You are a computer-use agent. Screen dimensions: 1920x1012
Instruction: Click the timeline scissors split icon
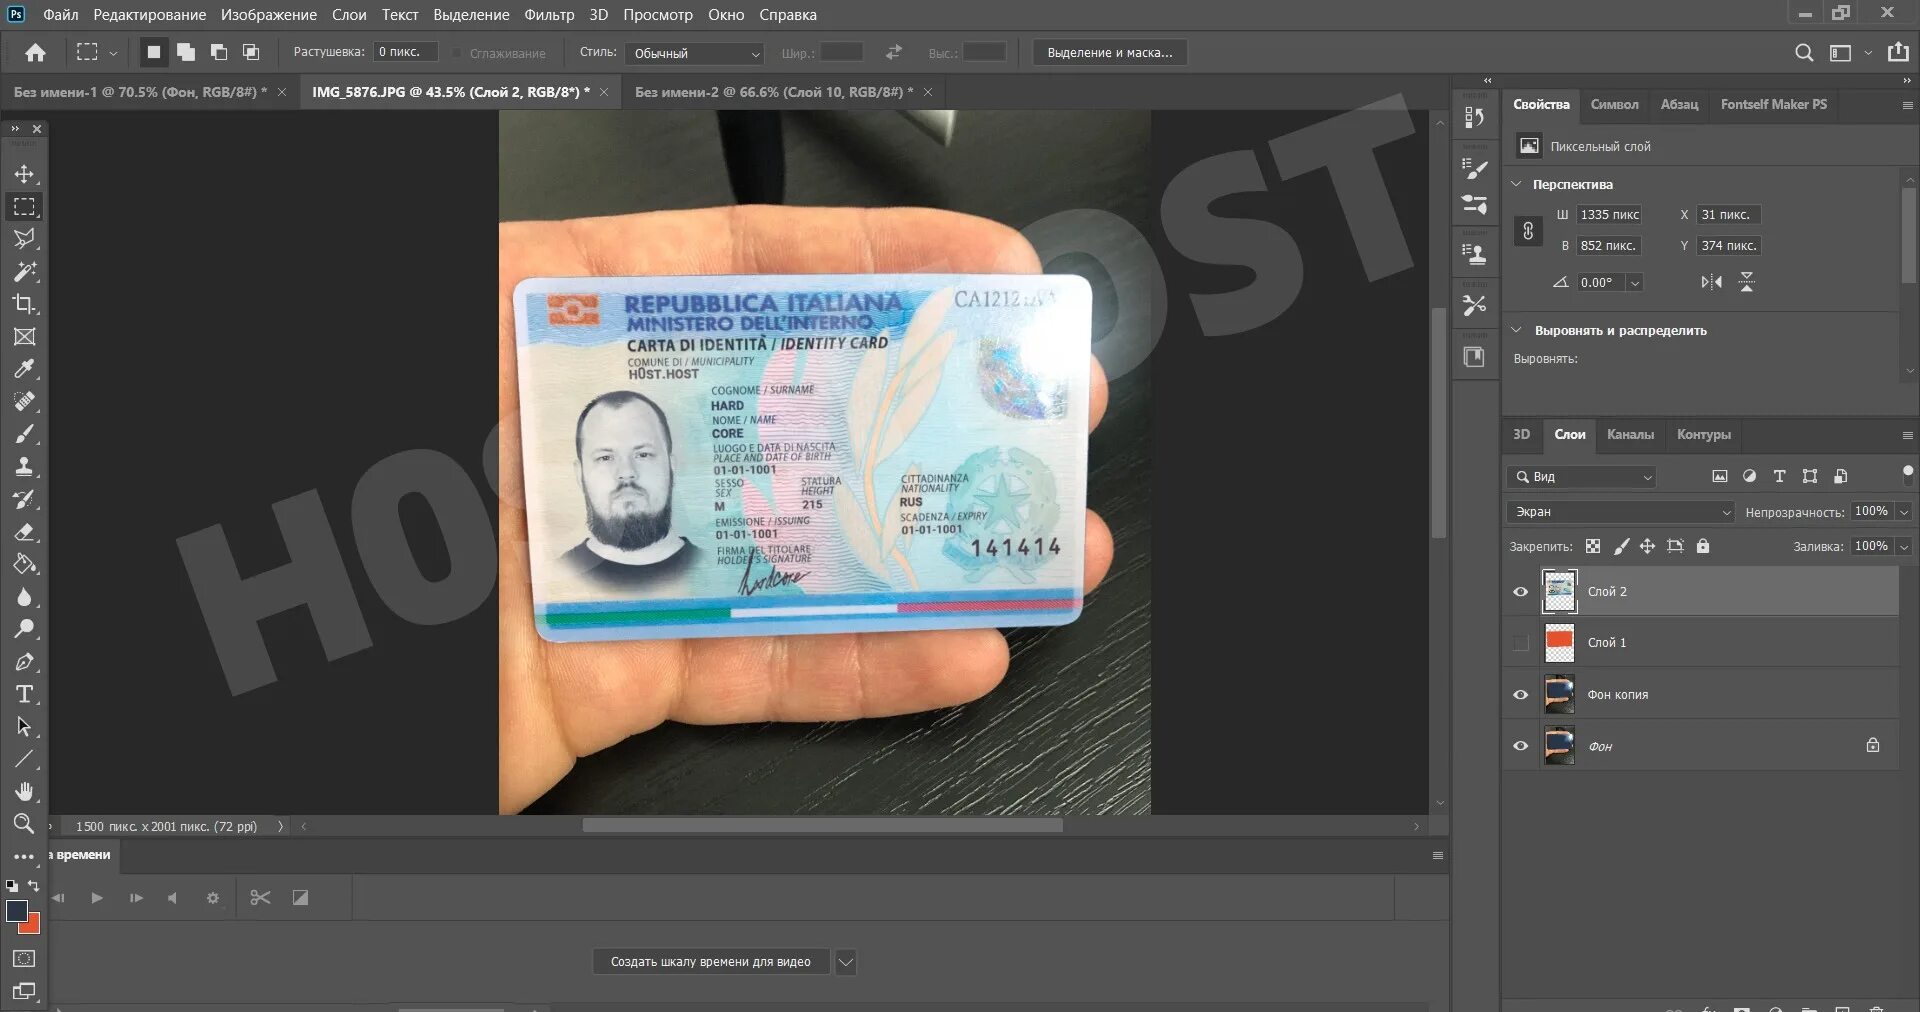click(260, 898)
